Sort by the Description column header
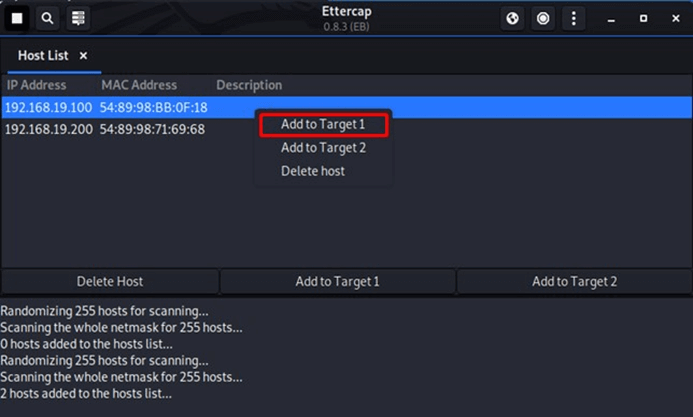The image size is (693, 417). click(x=249, y=85)
